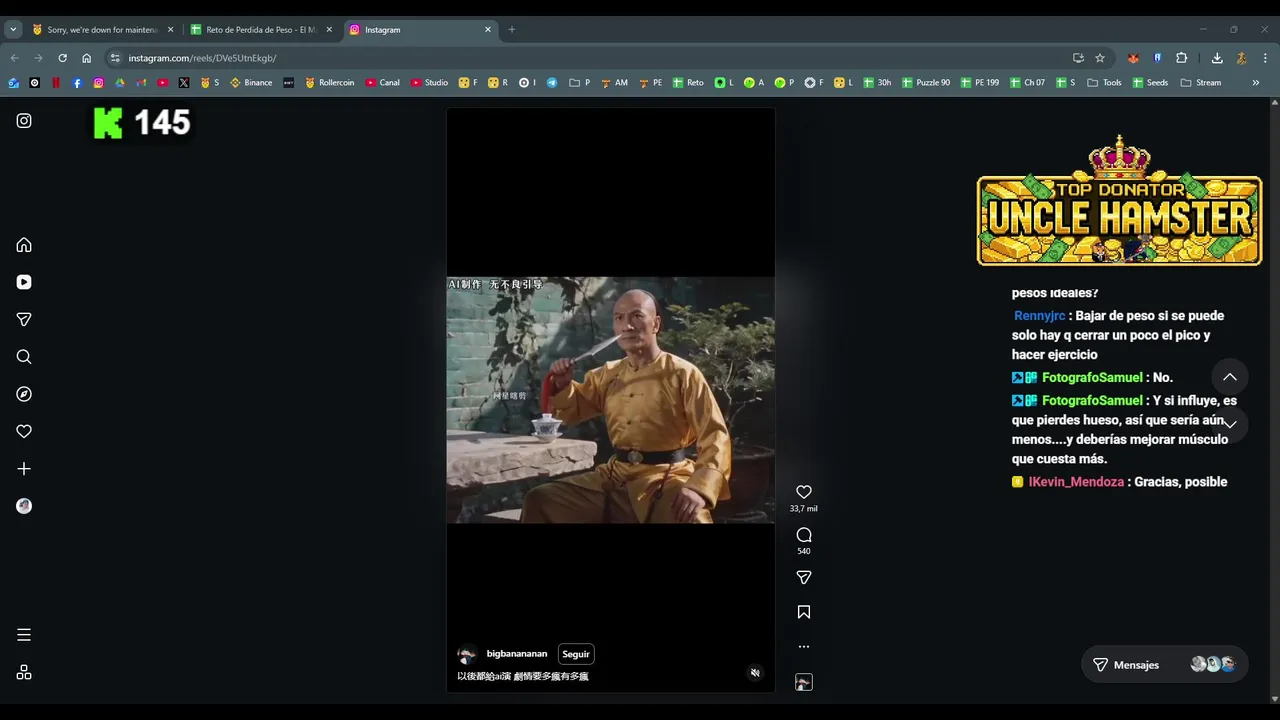The width and height of the screenshot is (1280, 720).
Task: Open the Extensions puzzle menu
Action: [x=1181, y=58]
